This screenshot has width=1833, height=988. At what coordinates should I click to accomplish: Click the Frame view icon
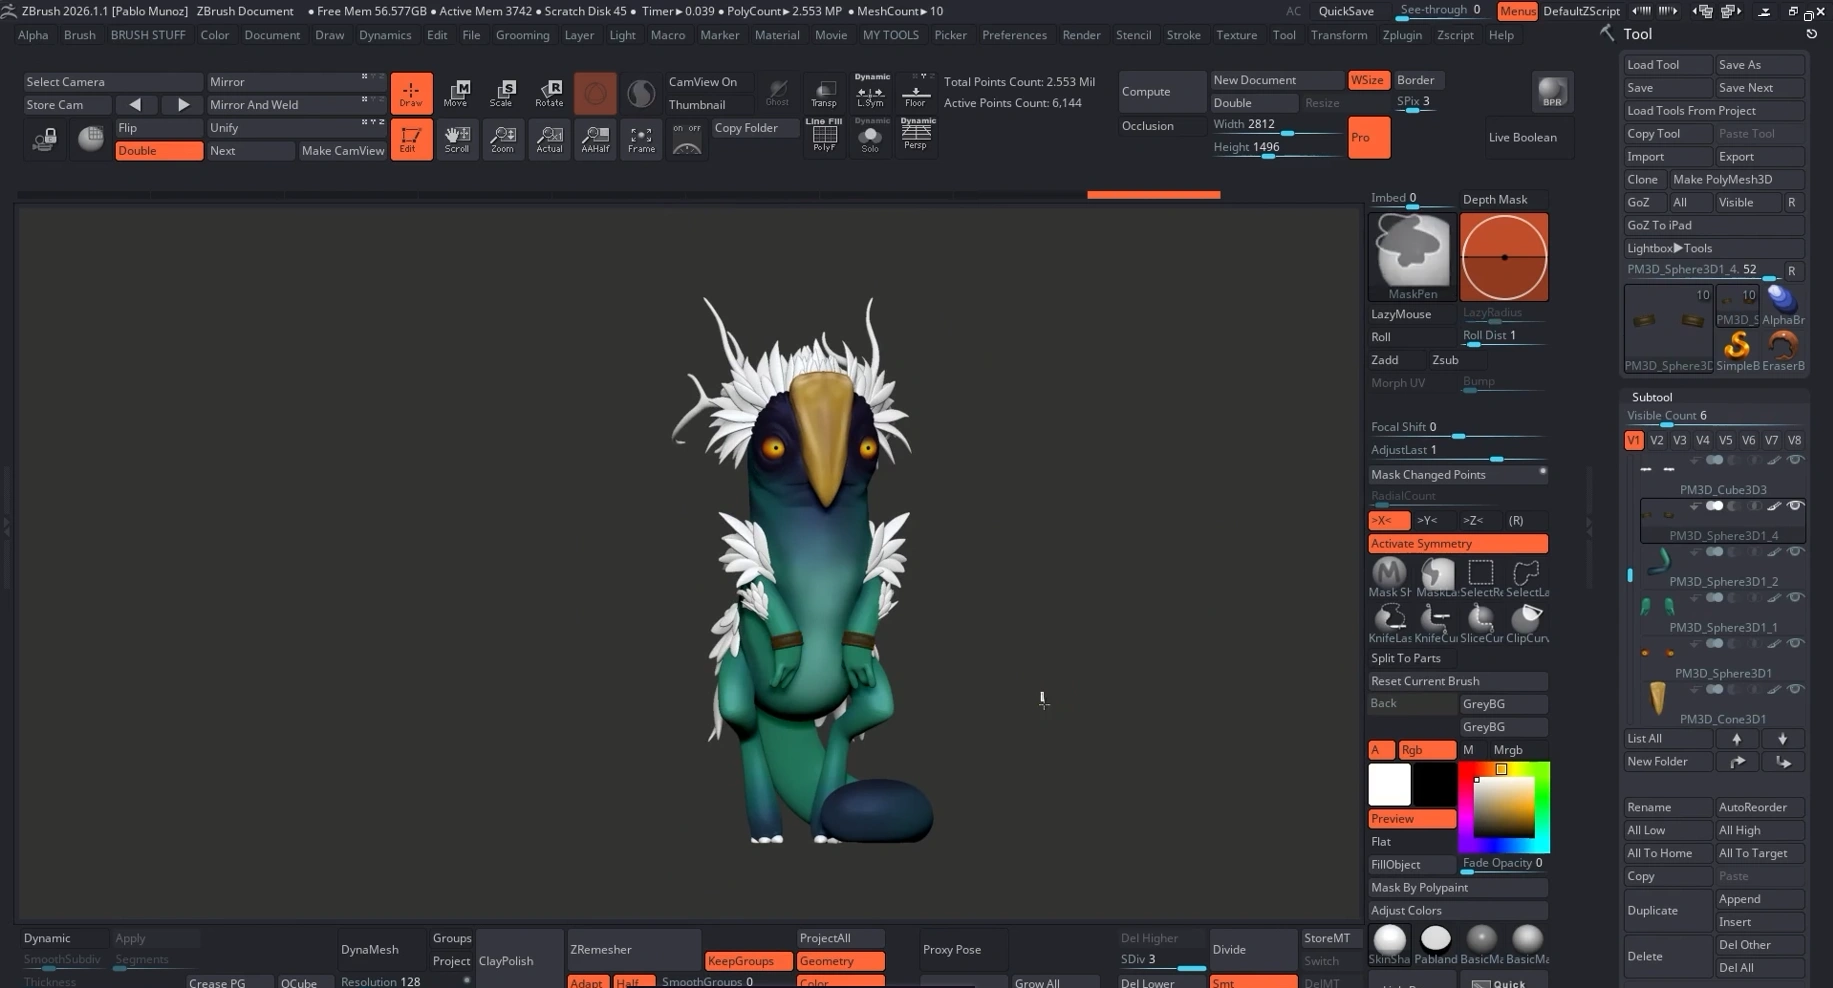click(641, 139)
